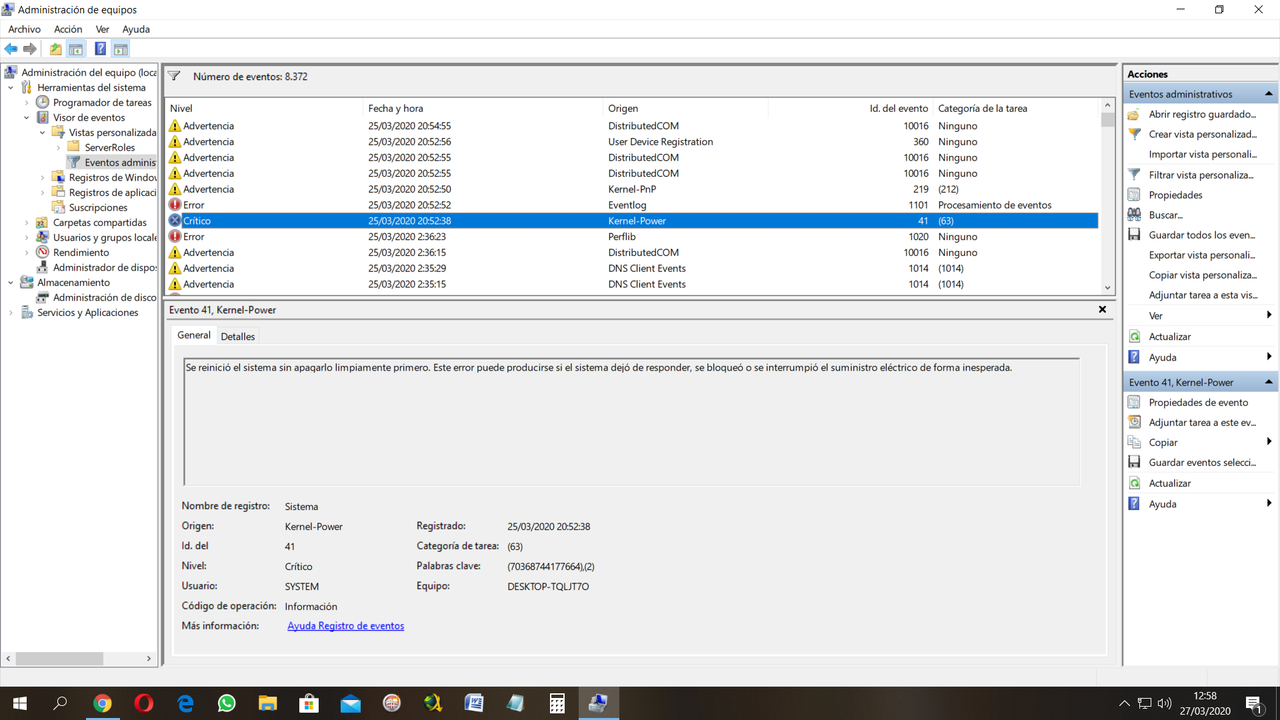
Task: Switch to the Detalles tab
Action: coord(238,336)
